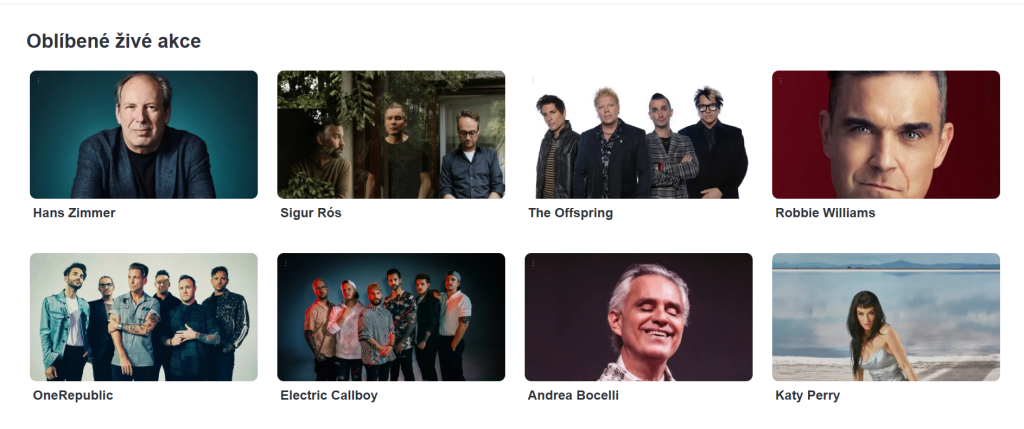Open three-dot menu on The Offspring image
The height and width of the screenshot is (429, 1024).
pyautogui.click(x=534, y=80)
